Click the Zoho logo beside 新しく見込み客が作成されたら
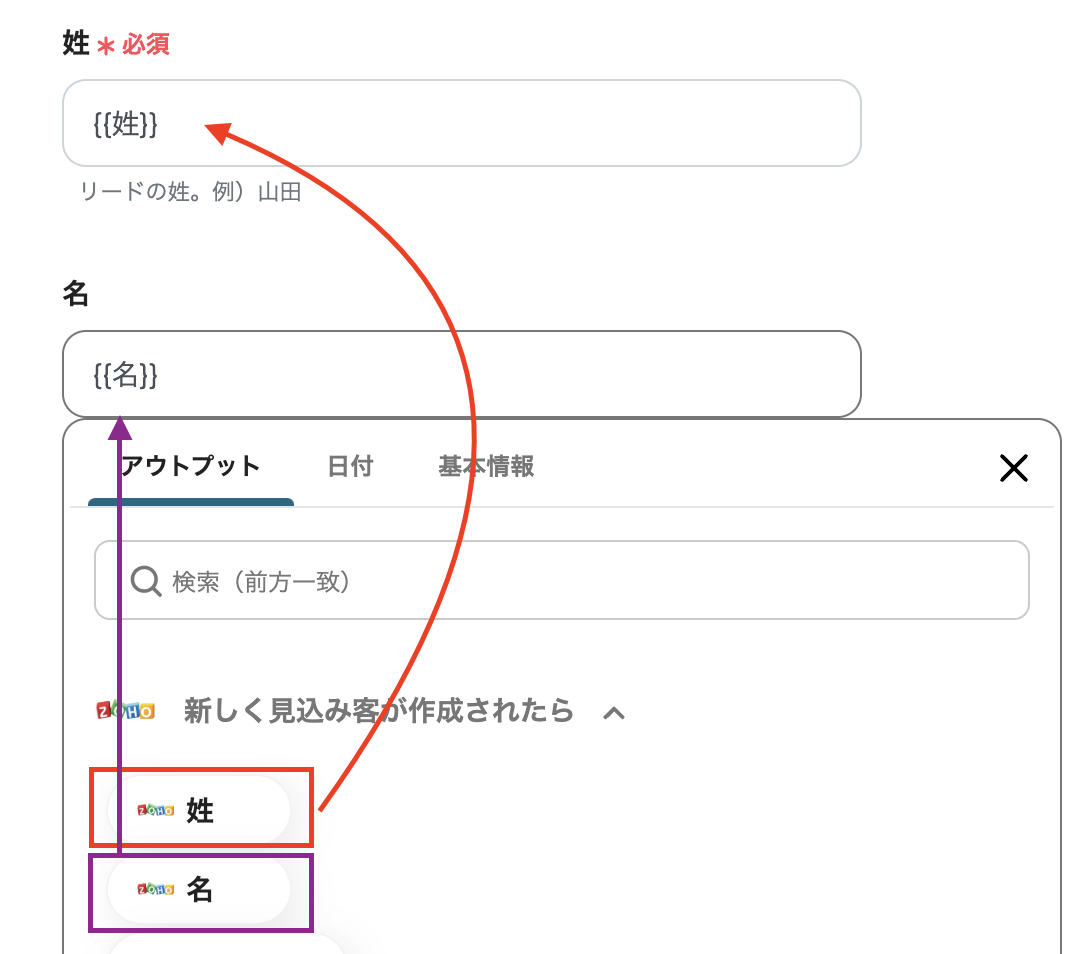 click(x=125, y=711)
